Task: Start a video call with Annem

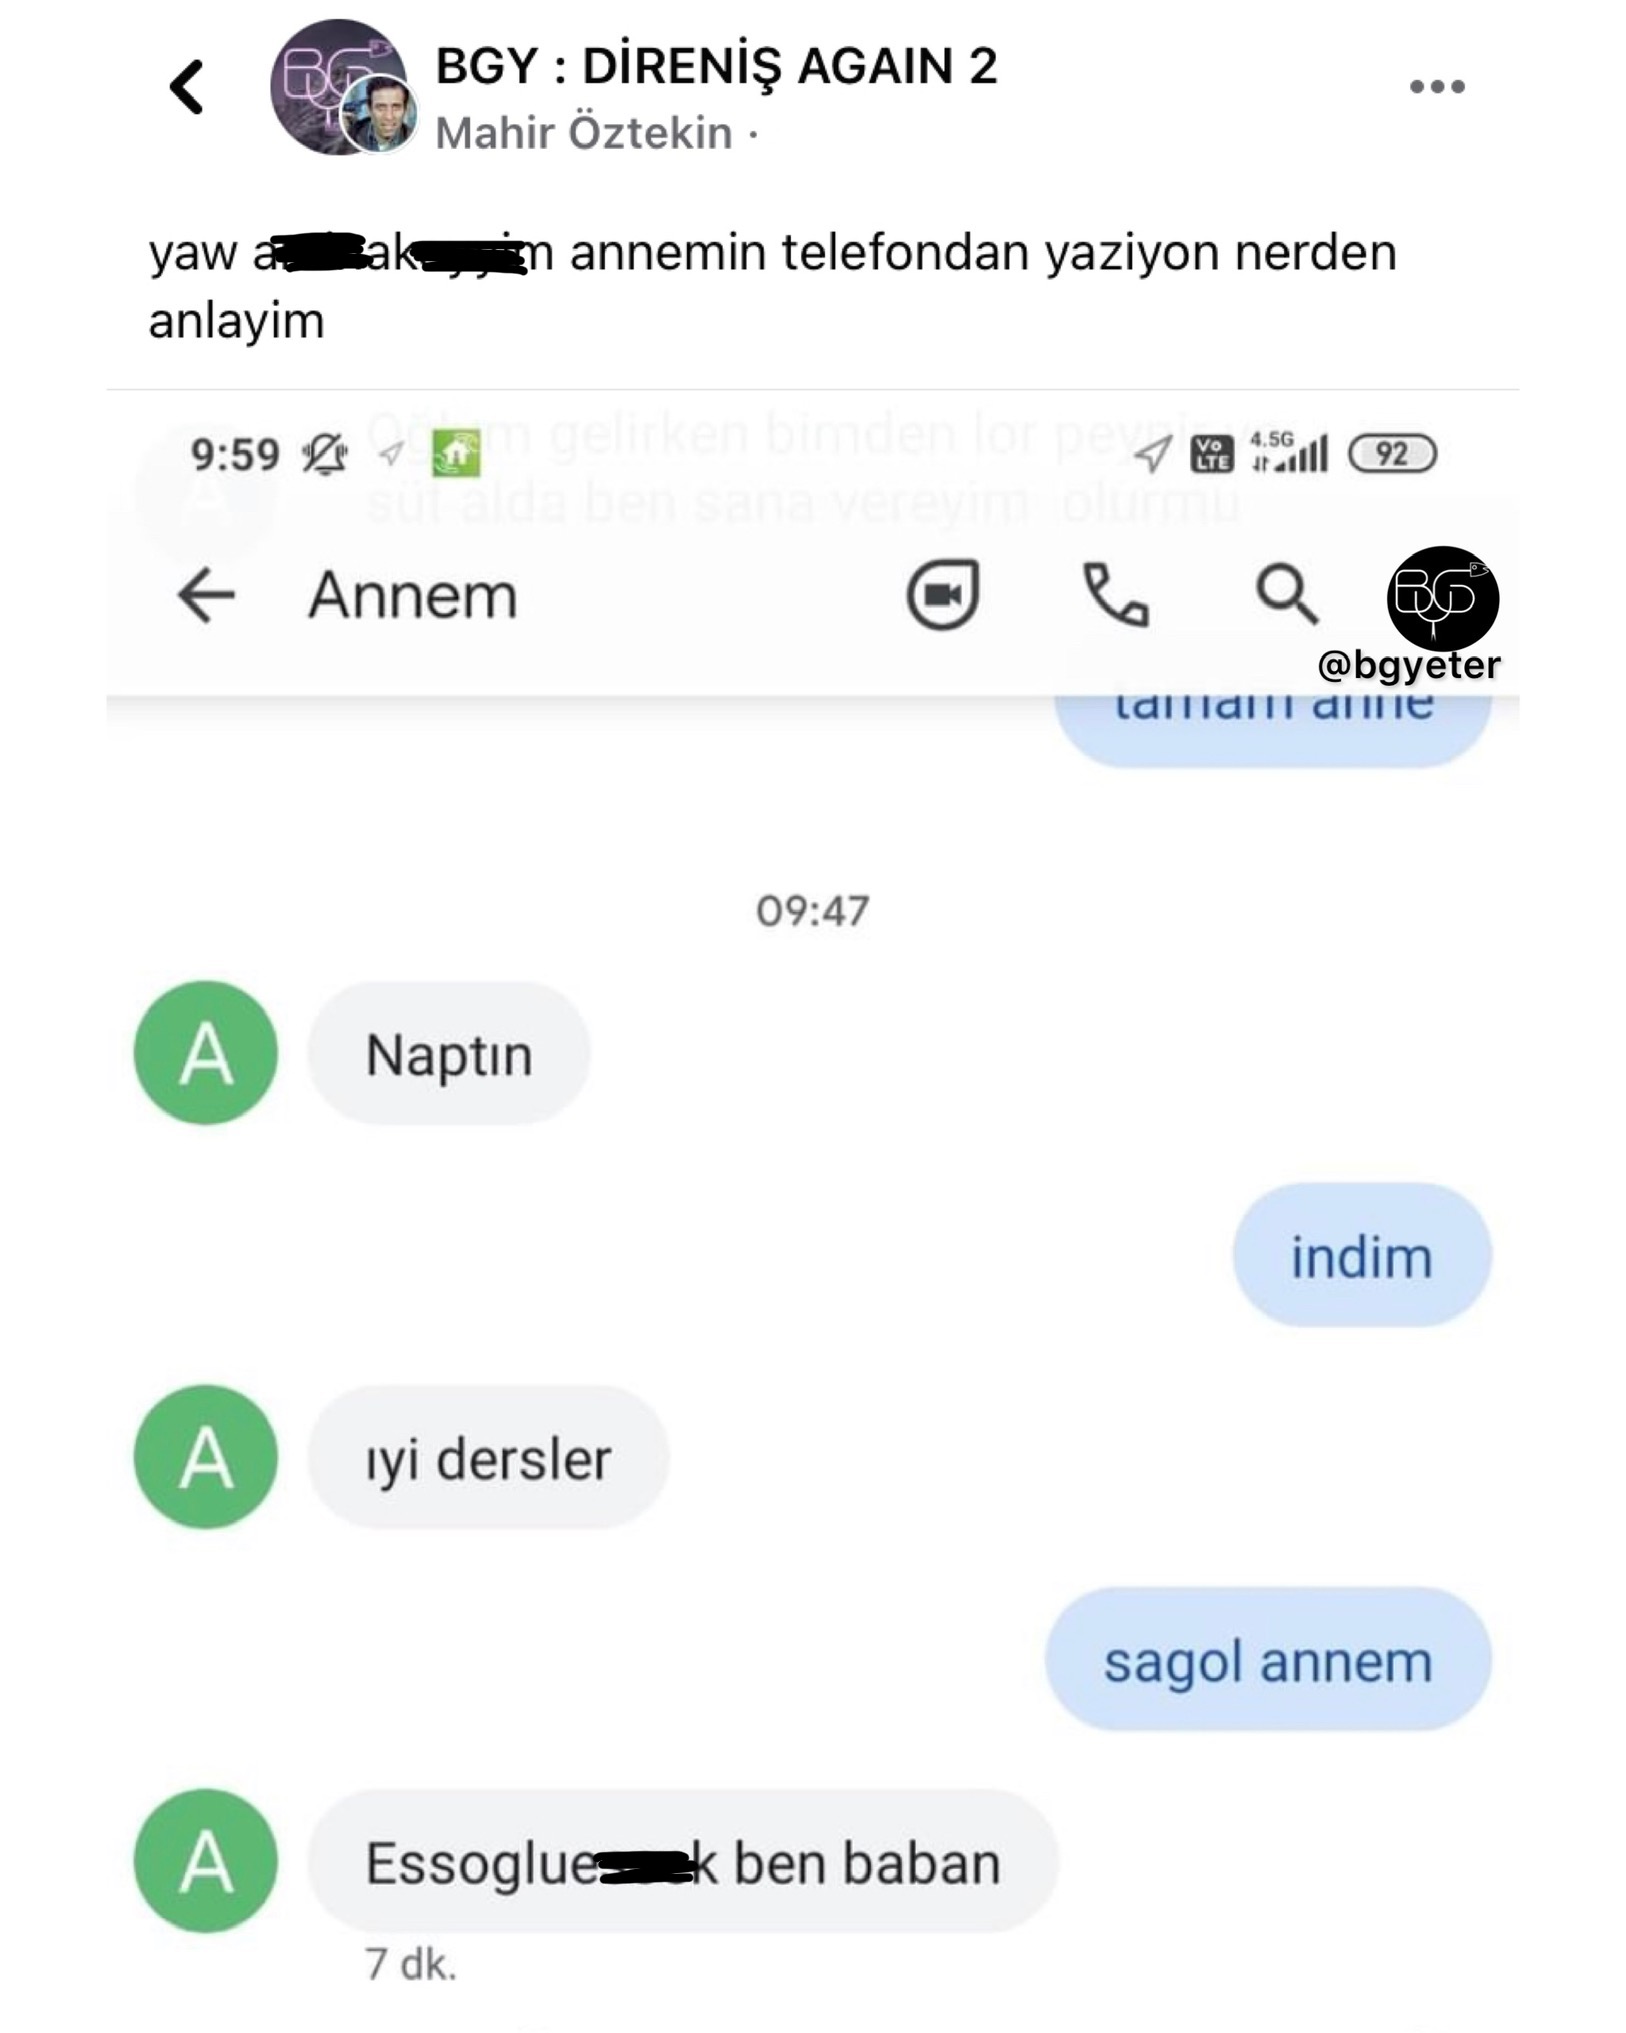Action: coord(942,594)
